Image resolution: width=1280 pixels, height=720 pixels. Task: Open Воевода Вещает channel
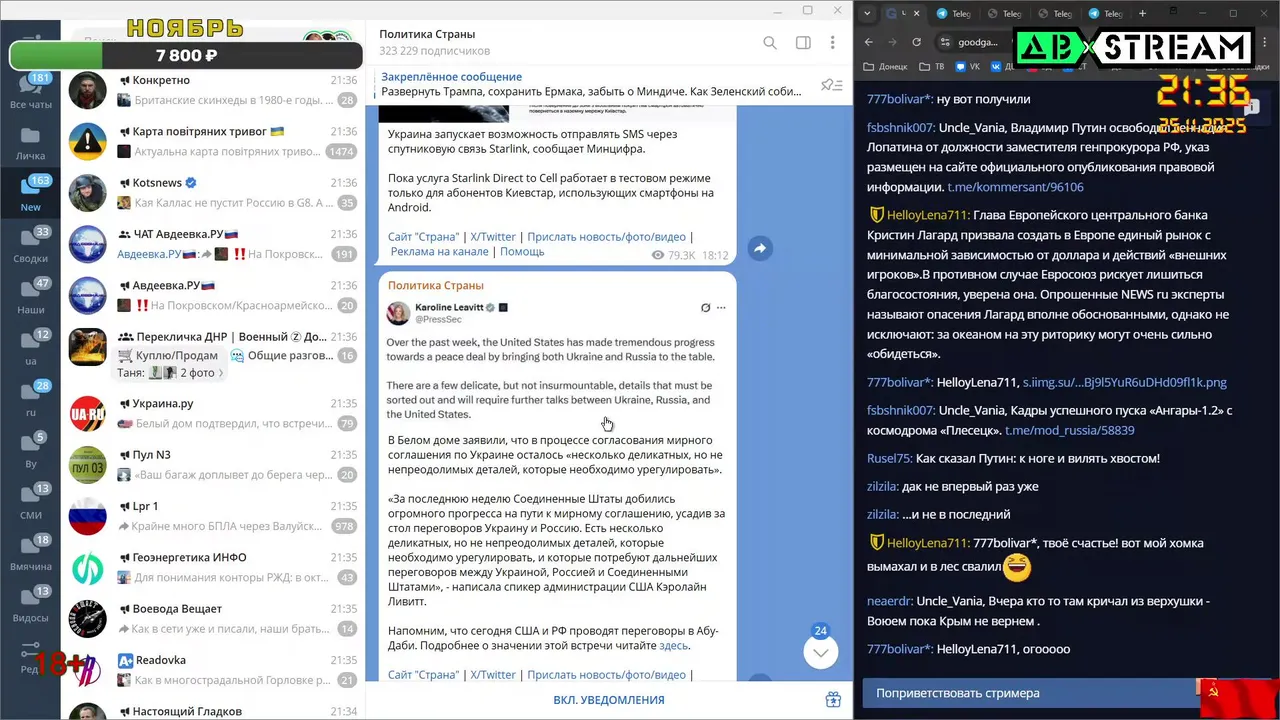click(x=212, y=619)
